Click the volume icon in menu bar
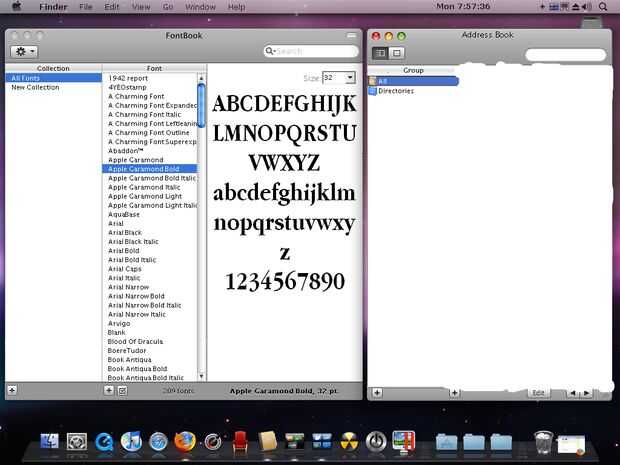The image size is (620, 465). click(587, 7)
